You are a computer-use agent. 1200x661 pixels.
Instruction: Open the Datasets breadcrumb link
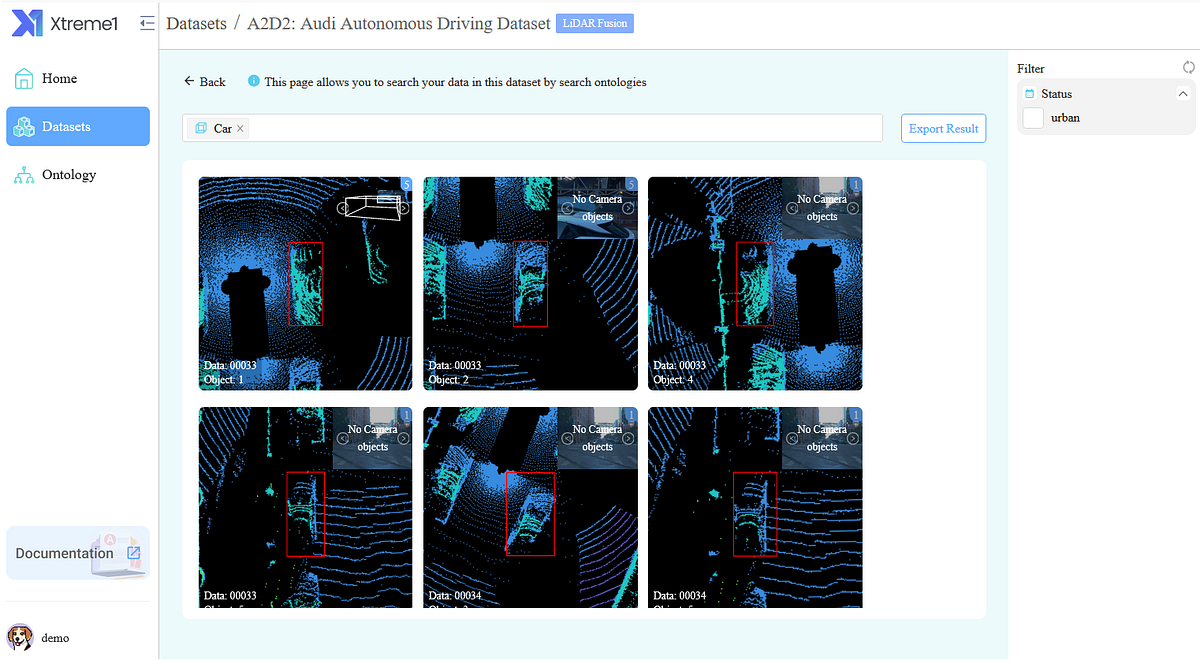[196, 23]
